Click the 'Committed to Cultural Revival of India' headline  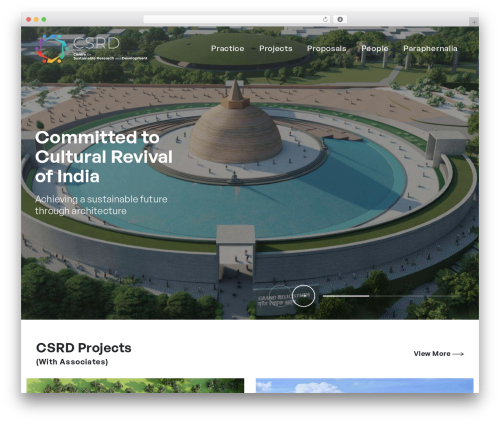(104, 157)
